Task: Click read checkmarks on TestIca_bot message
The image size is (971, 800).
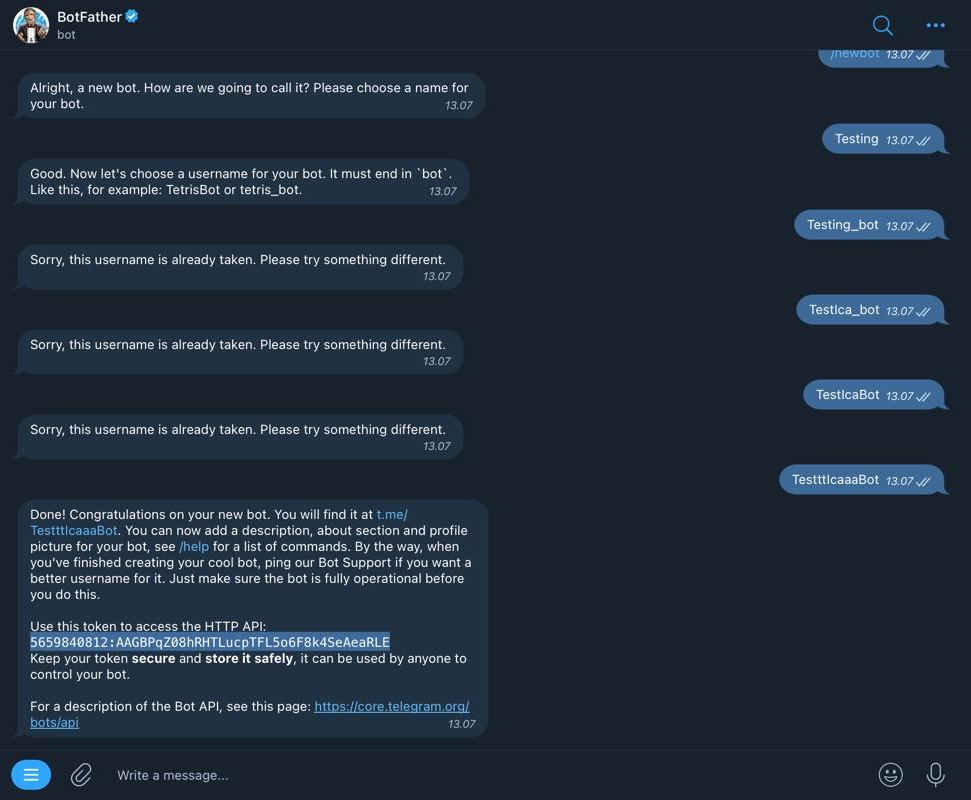Action: tap(923, 312)
